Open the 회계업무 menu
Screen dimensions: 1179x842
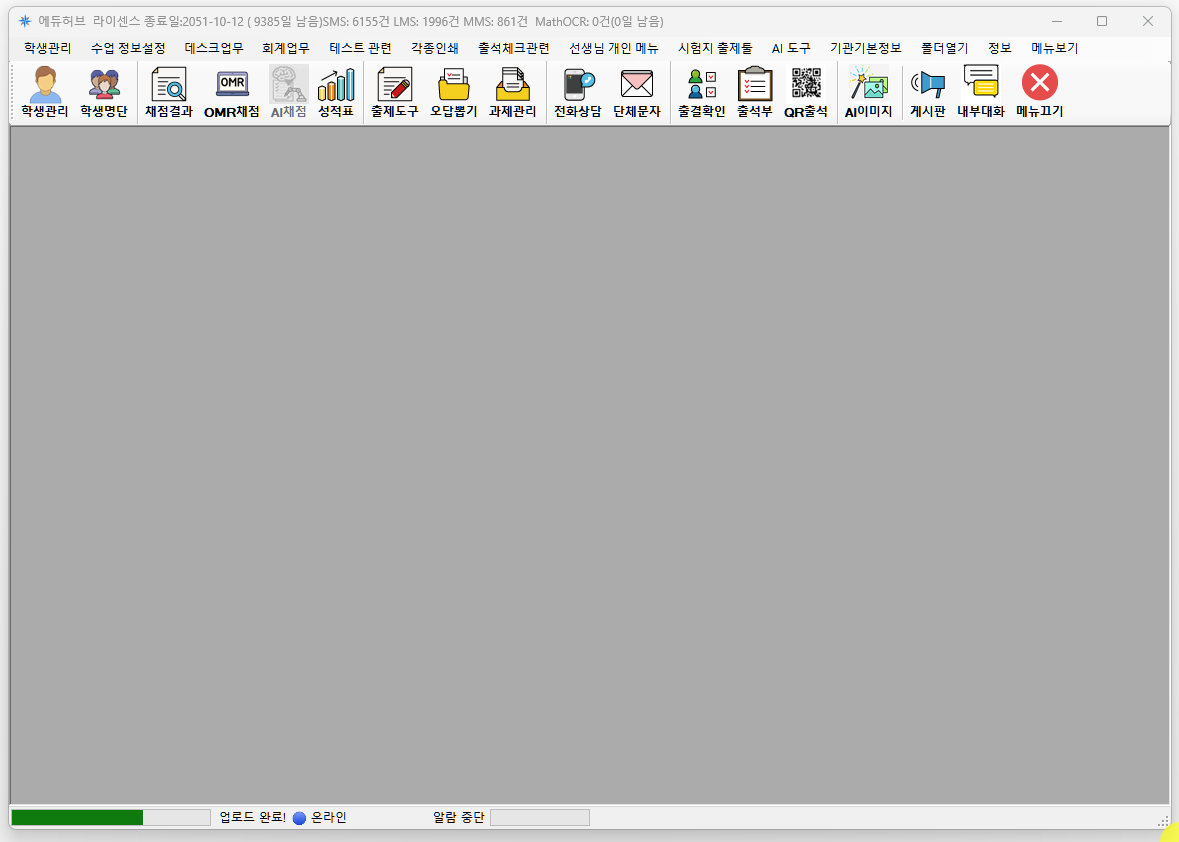point(286,48)
